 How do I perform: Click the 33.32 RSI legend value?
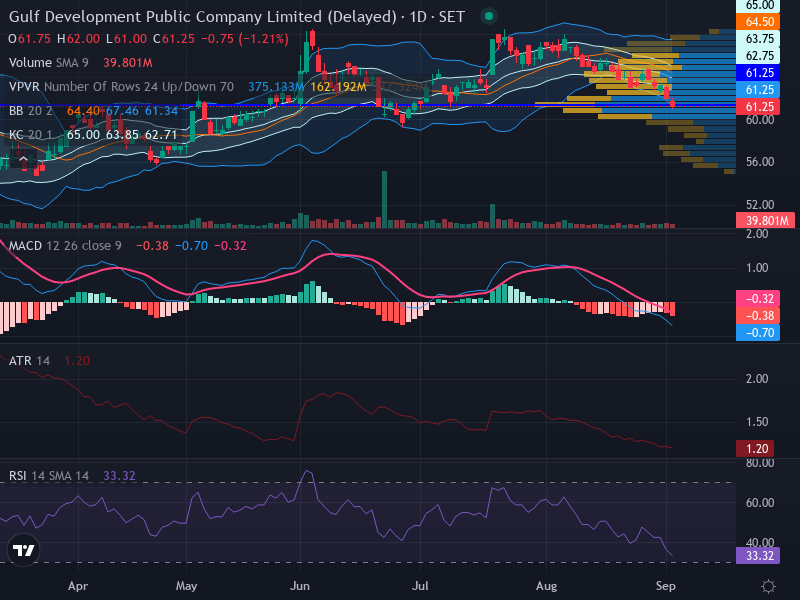119,476
